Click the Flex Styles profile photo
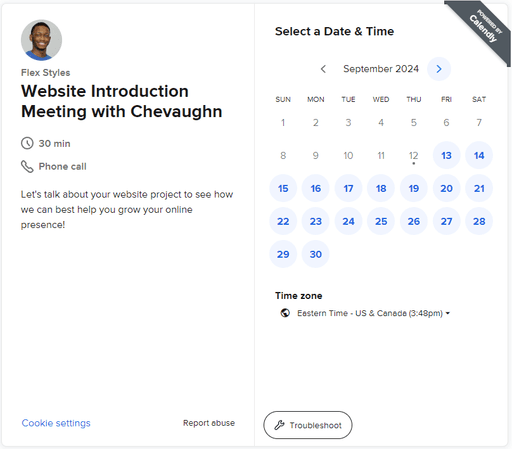This screenshot has height=449, width=512. tap(41, 40)
